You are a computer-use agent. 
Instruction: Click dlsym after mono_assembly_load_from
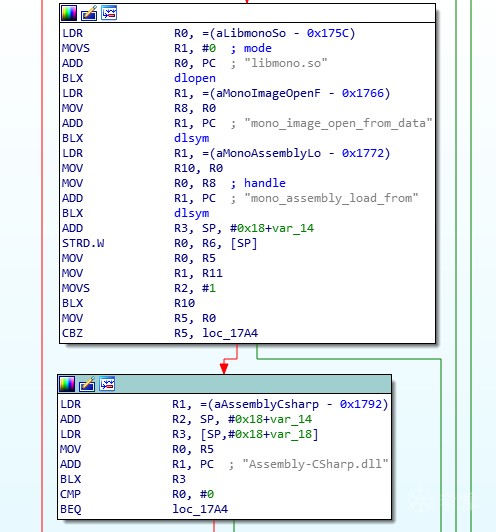[191, 213]
